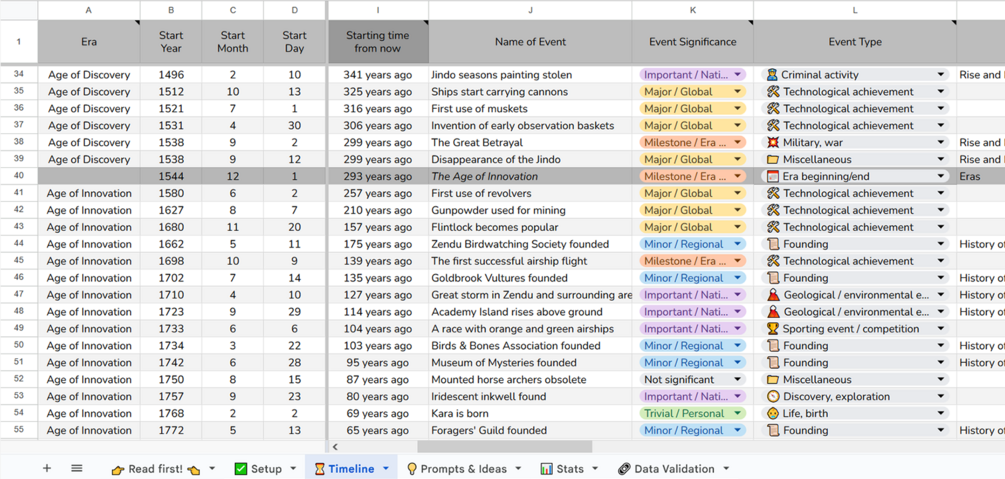The height and width of the screenshot is (479, 1005).
Task: Open the Prompts & Ideas tab
Action: coord(457,469)
